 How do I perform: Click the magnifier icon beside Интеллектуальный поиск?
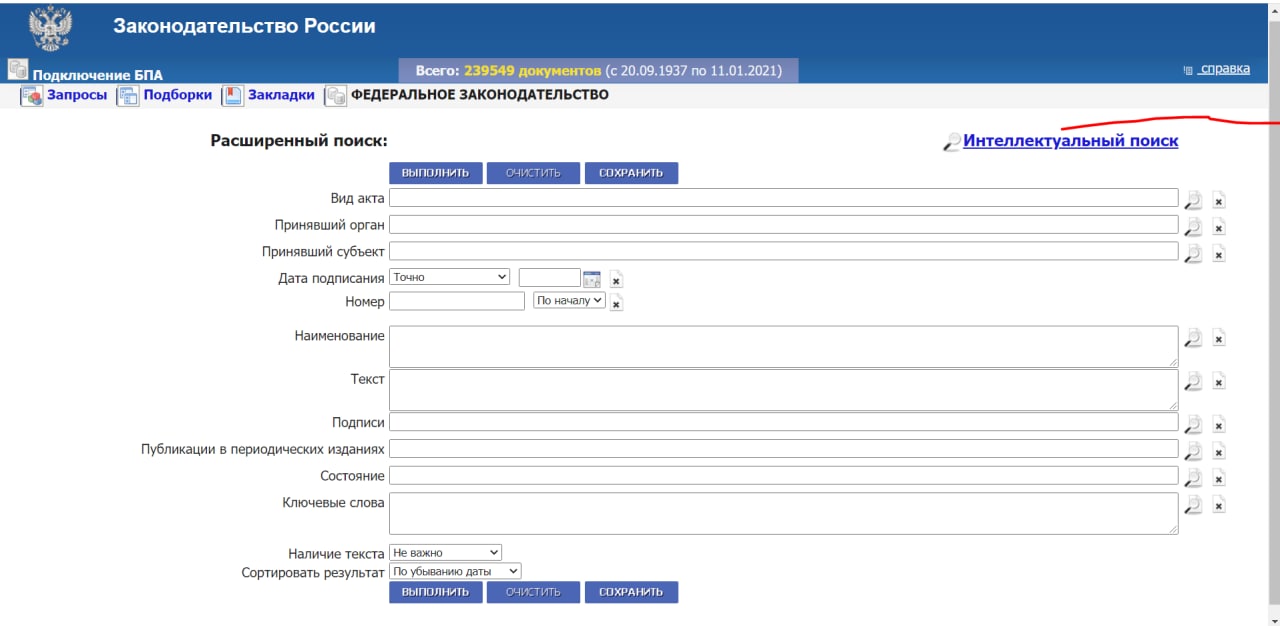coord(952,142)
